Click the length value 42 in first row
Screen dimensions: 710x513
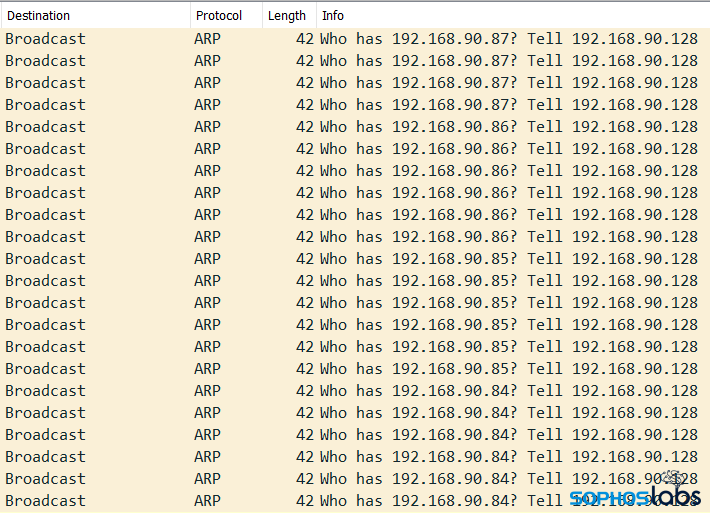point(305,39)
